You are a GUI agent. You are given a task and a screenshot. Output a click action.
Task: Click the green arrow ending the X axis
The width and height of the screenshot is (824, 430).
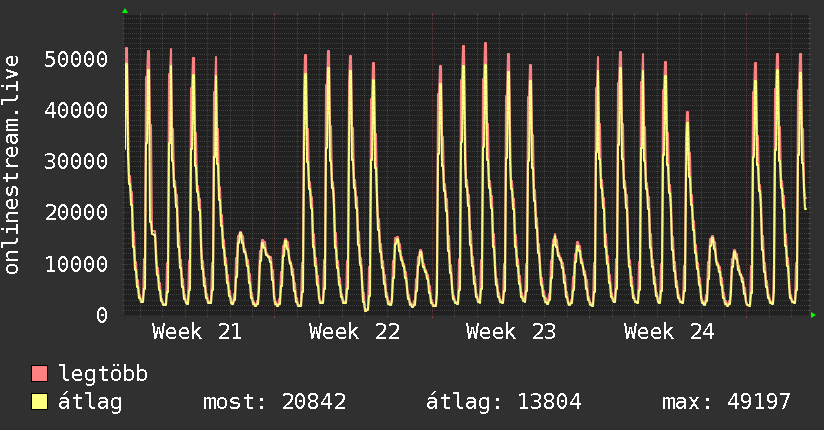(x=813, y=315)
